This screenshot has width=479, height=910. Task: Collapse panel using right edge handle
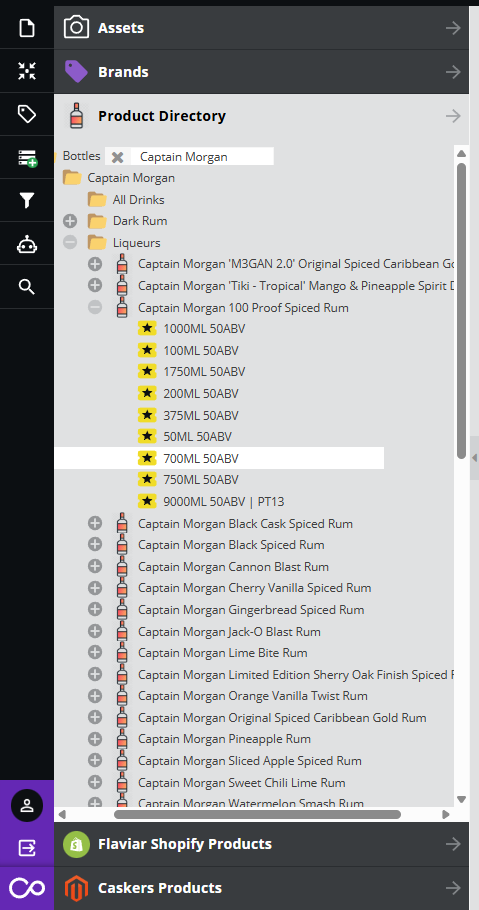[x=474, y=458]
